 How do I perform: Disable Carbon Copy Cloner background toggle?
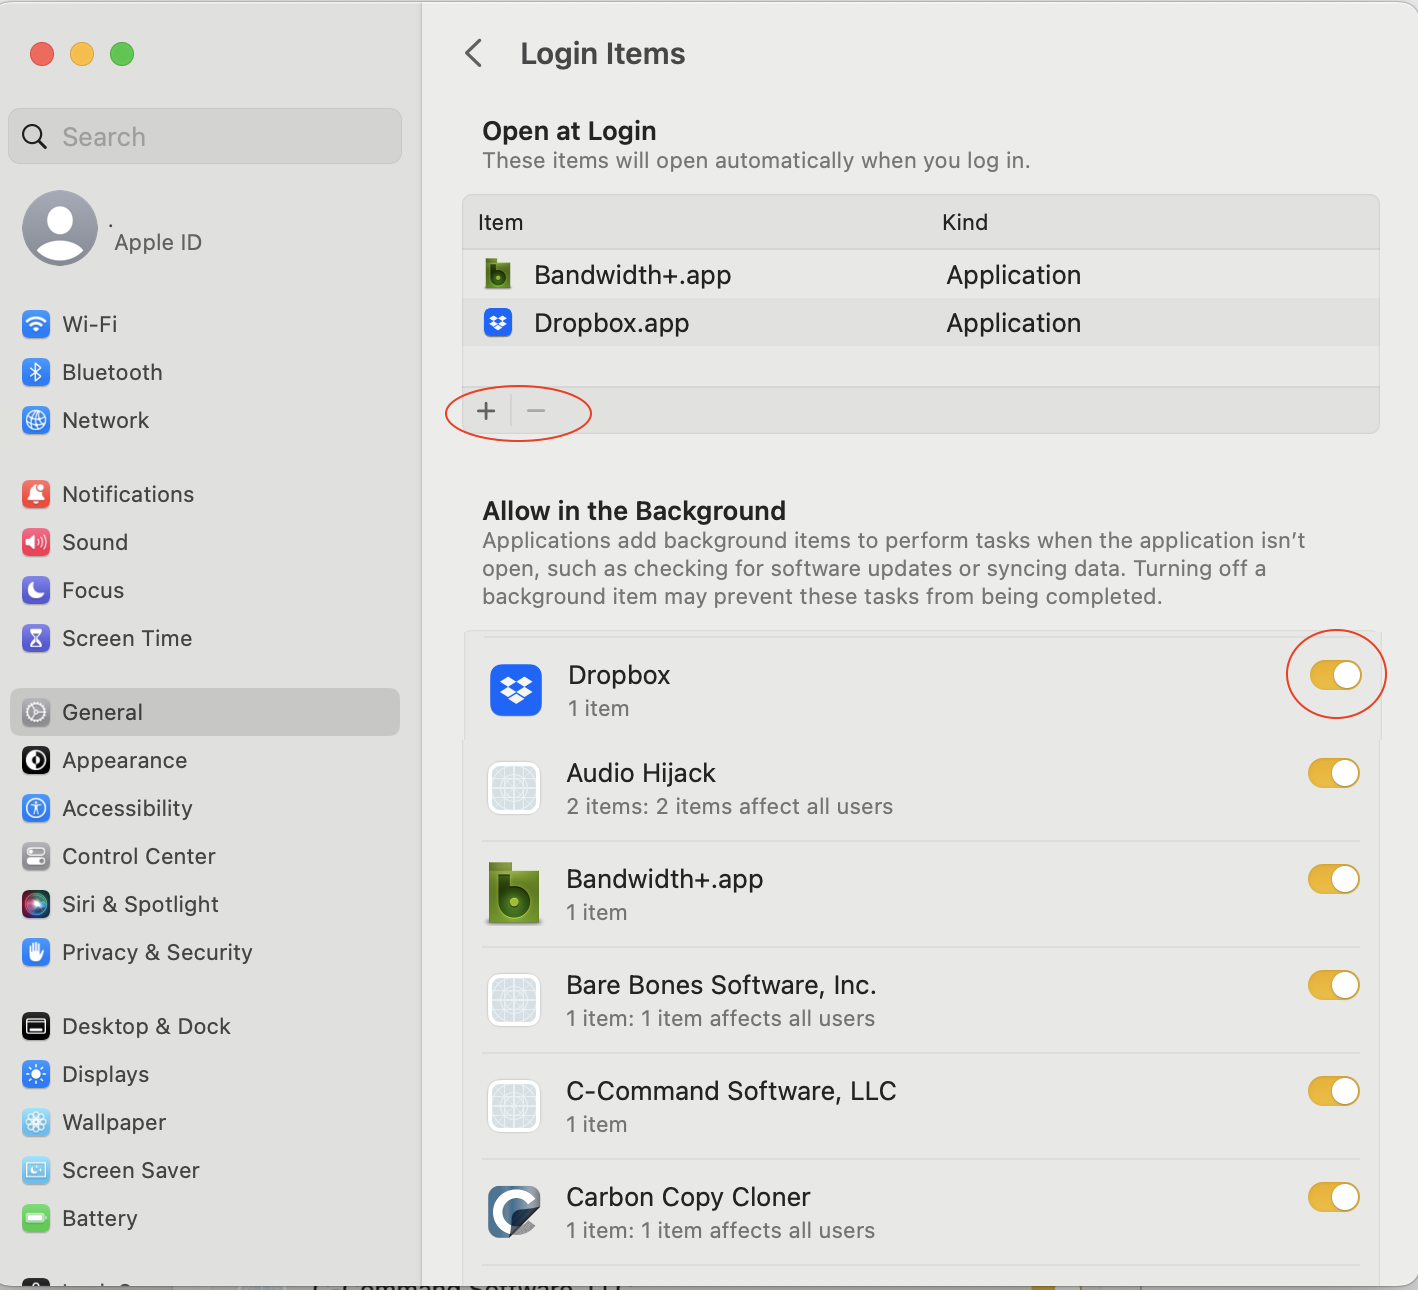(x=1334, y=1197)
